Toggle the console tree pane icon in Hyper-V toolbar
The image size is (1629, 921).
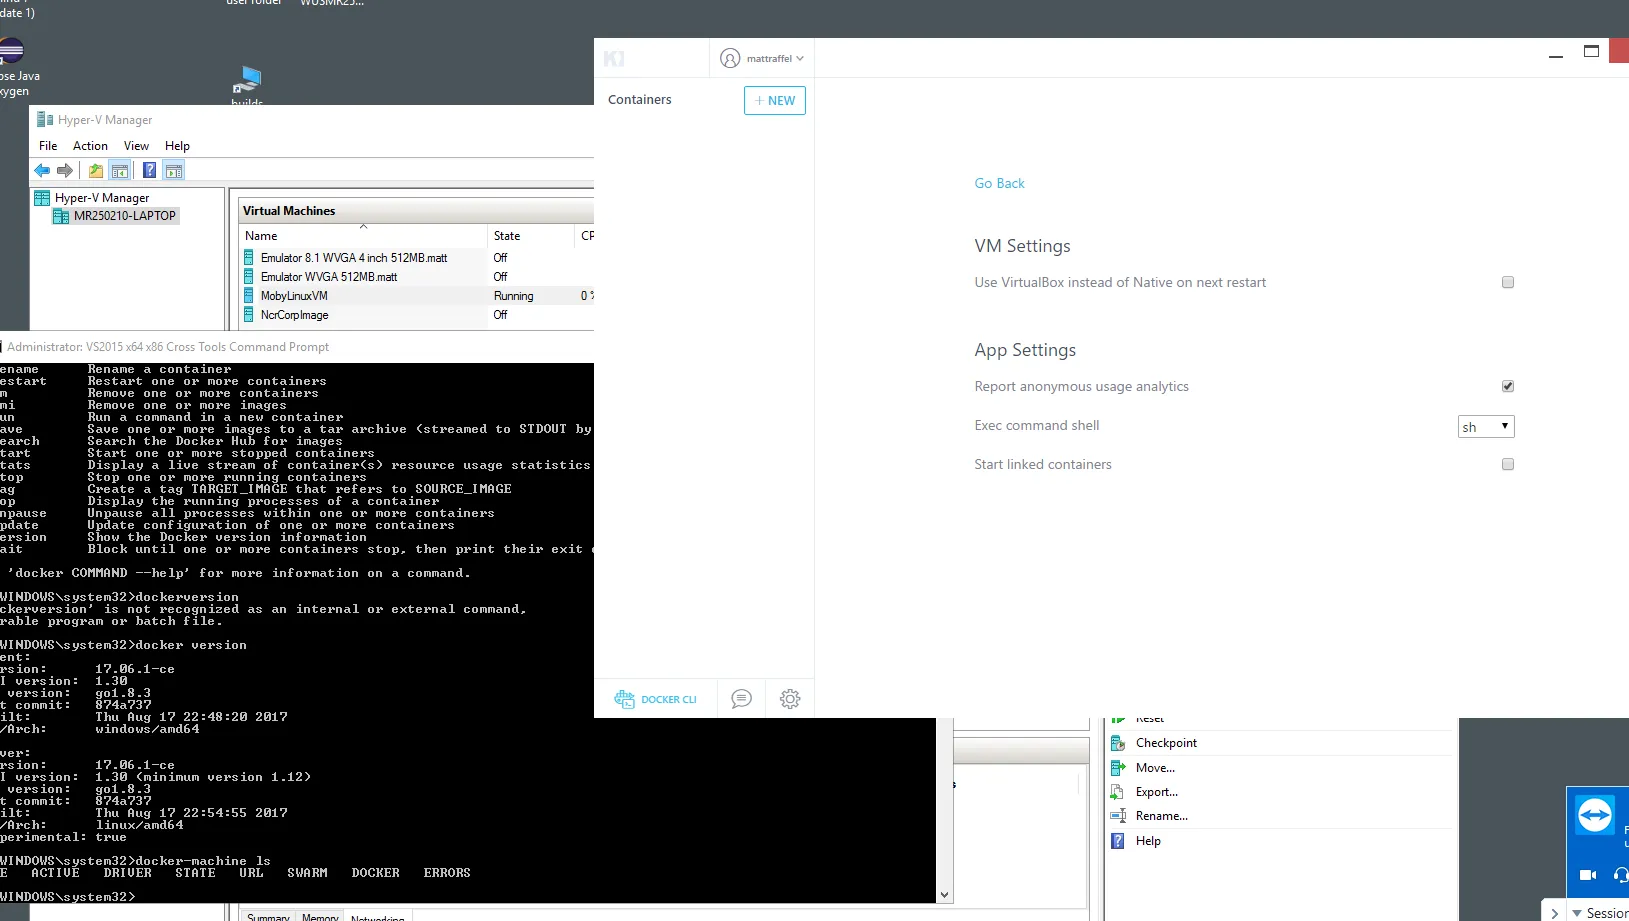click(120, 171)
